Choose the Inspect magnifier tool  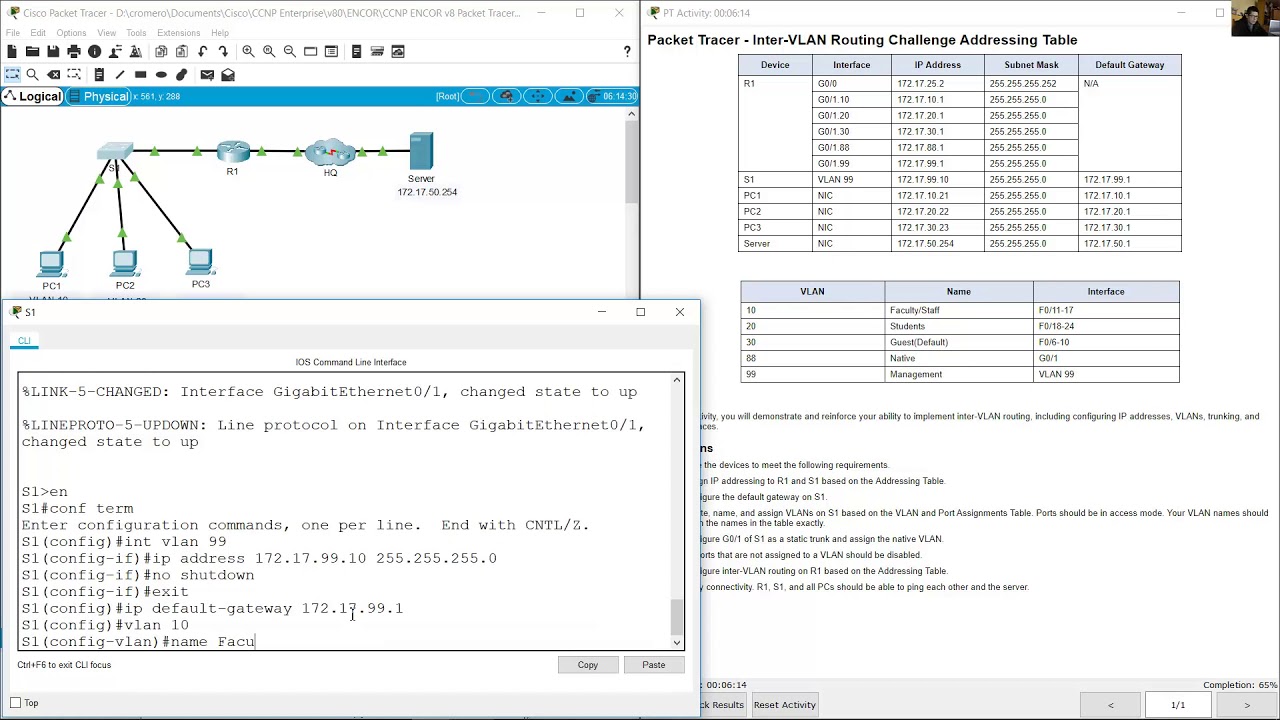click(32, 75)
